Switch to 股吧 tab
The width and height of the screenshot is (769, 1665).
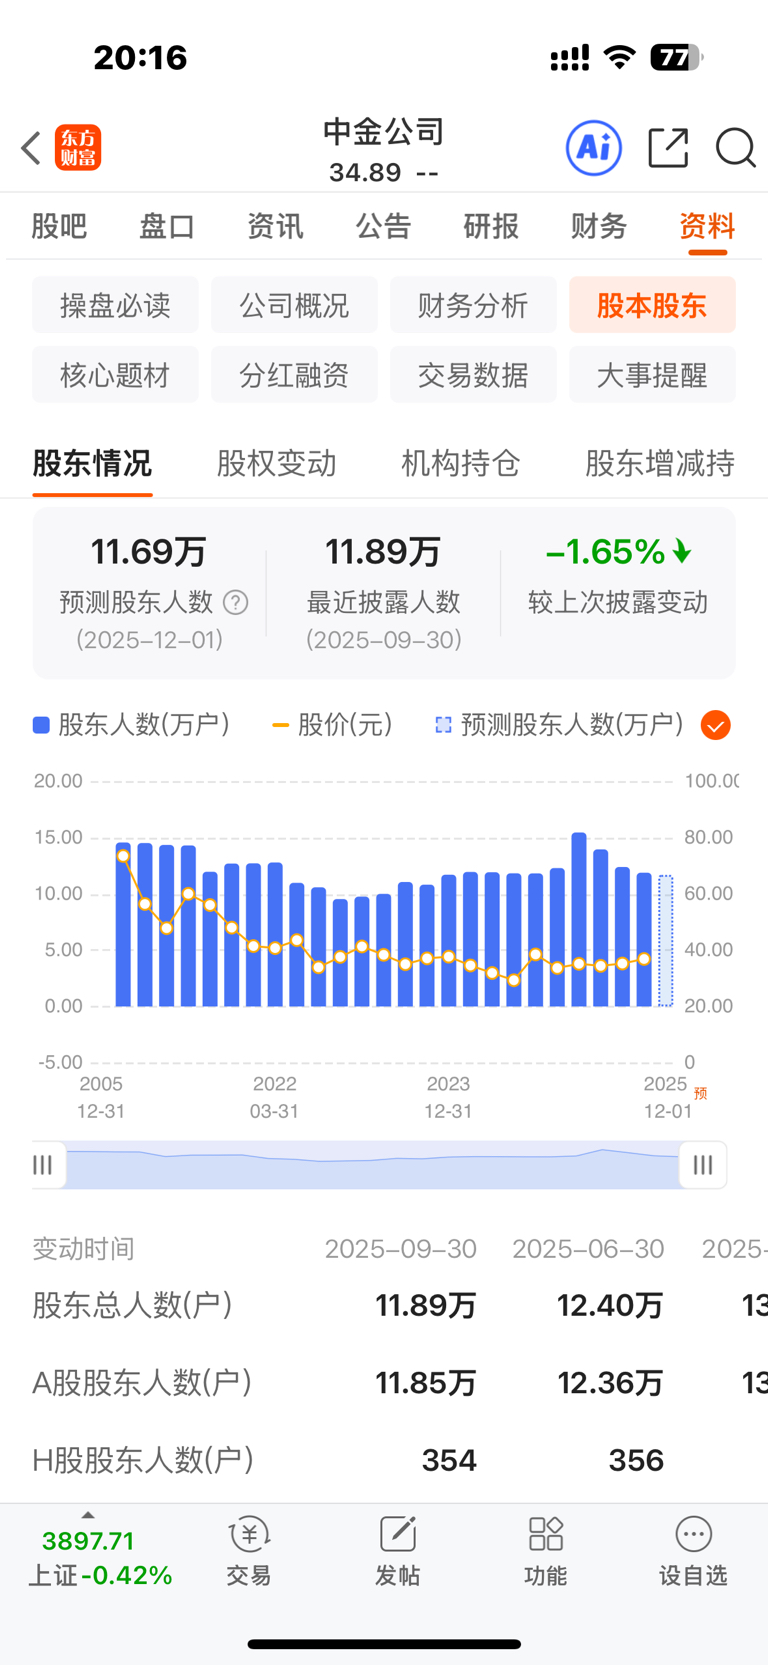pos(59,227)
